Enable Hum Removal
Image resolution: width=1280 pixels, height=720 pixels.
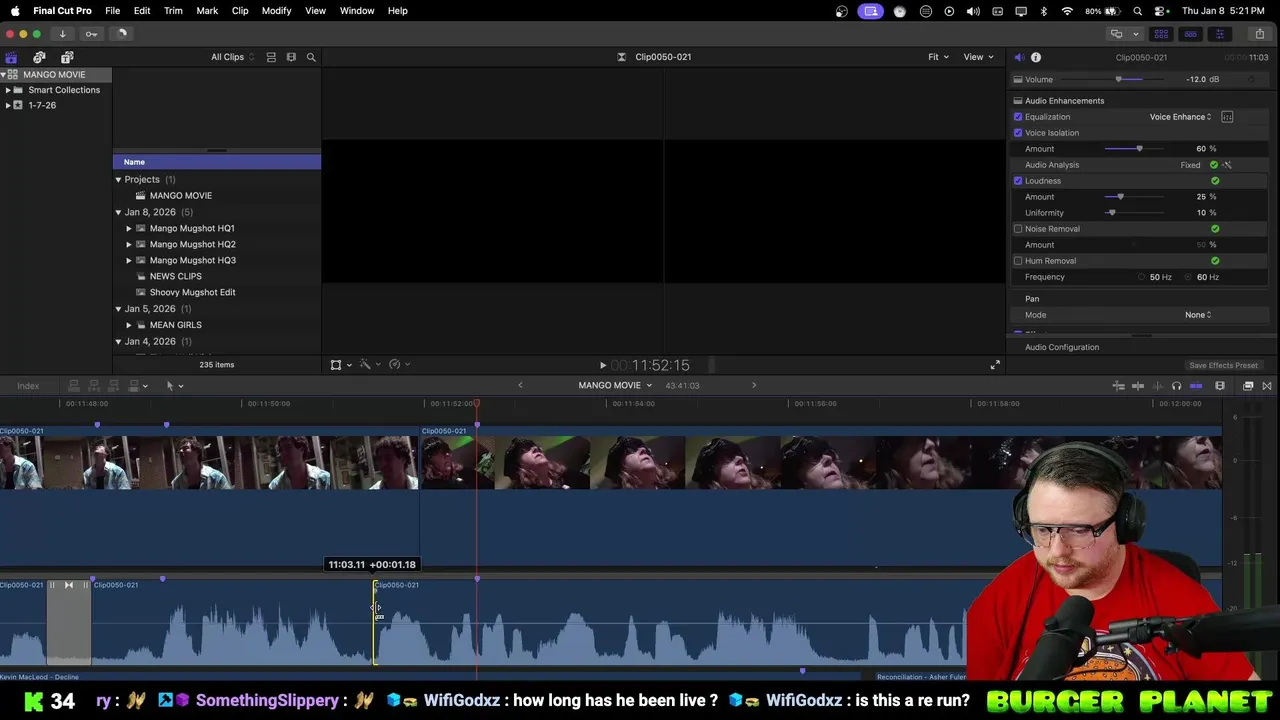click(1018, 261)
